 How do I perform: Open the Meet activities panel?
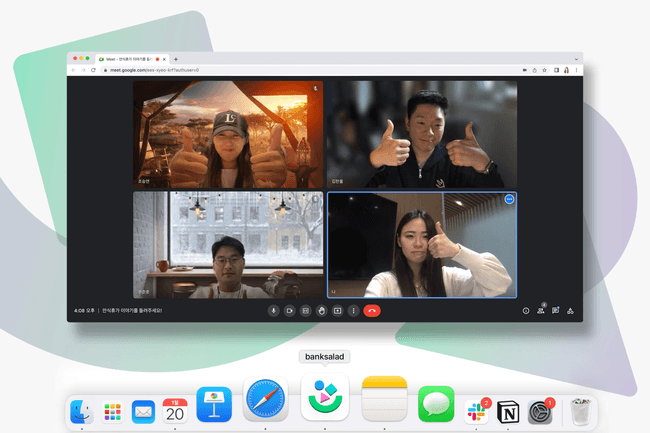[x=570, y=311]
